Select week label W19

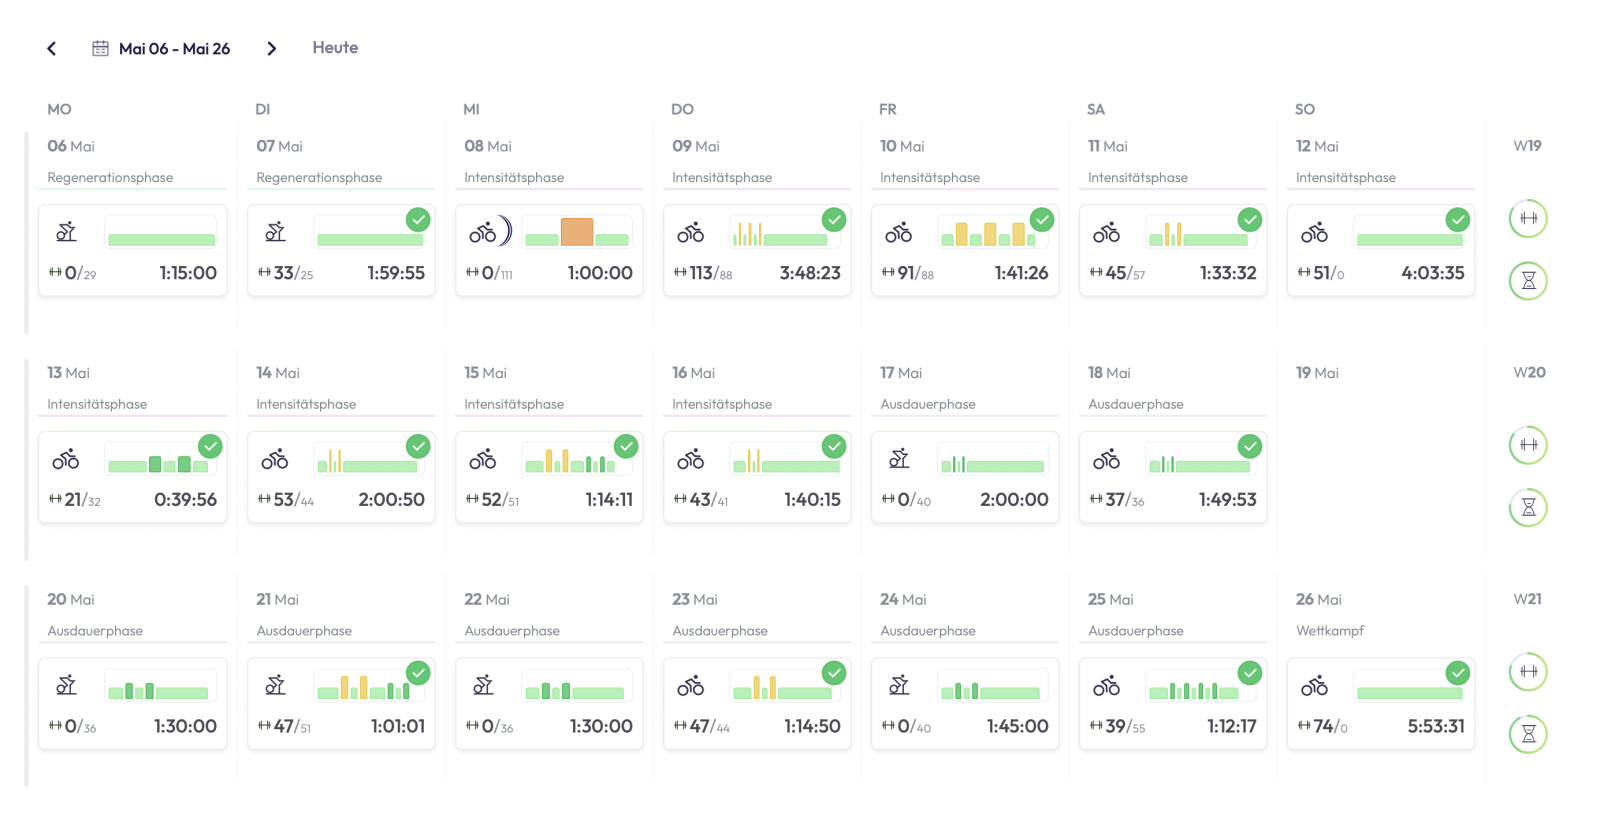click(x=1528, y=146)
